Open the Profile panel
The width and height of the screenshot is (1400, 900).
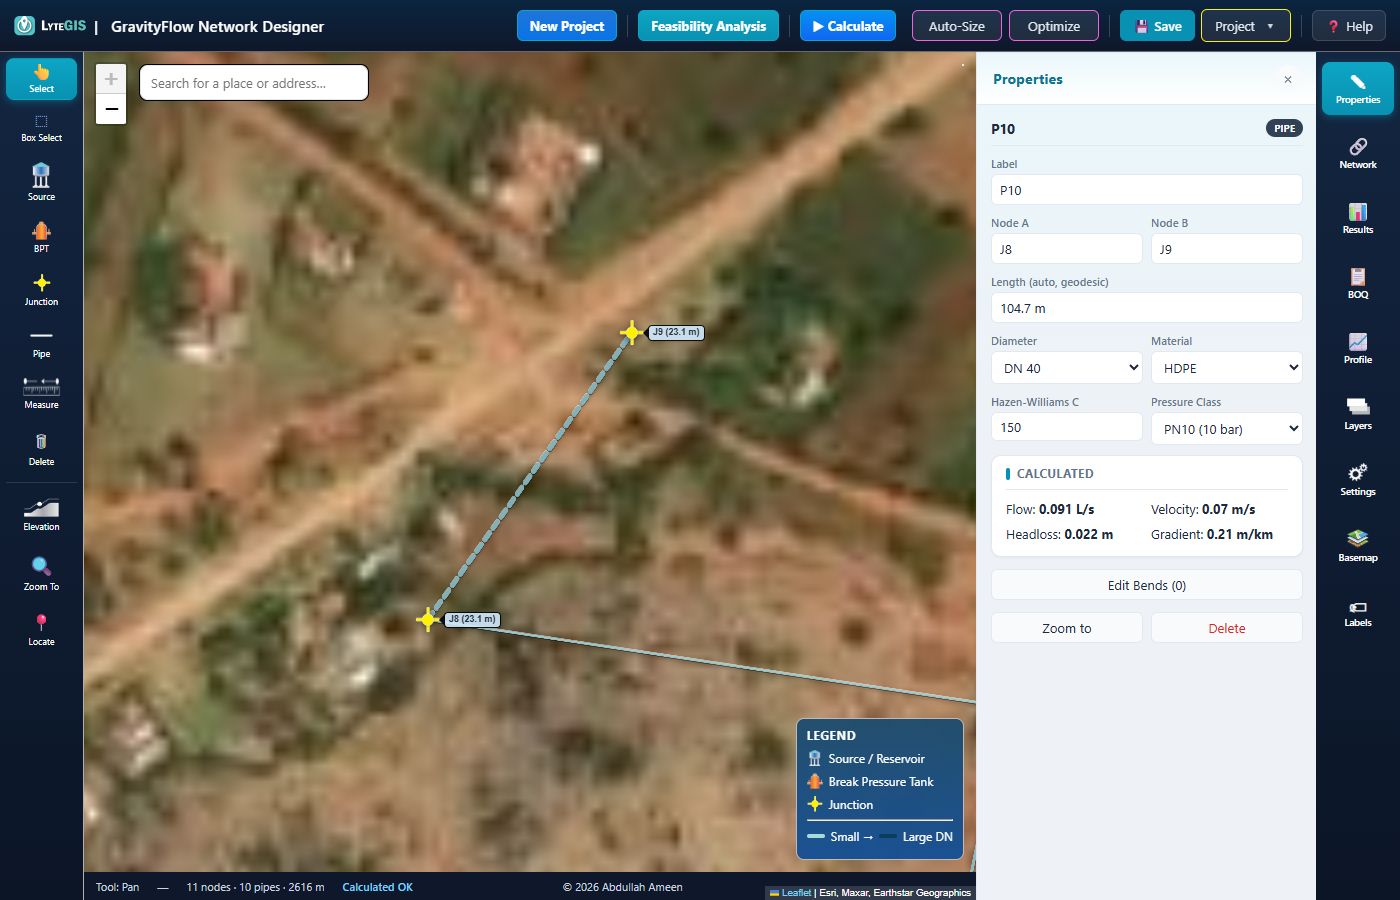[x=1357, y=349]
